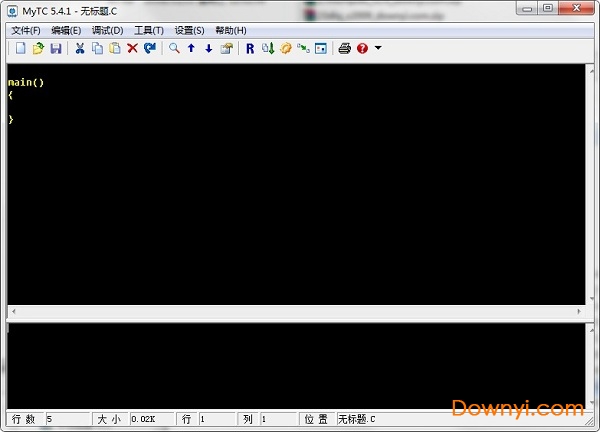Click the Undo icon

[x=150, y=48]
